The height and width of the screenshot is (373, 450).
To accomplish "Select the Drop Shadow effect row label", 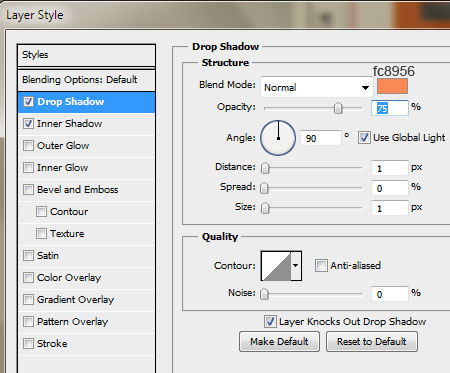I will tap(71, 102).
